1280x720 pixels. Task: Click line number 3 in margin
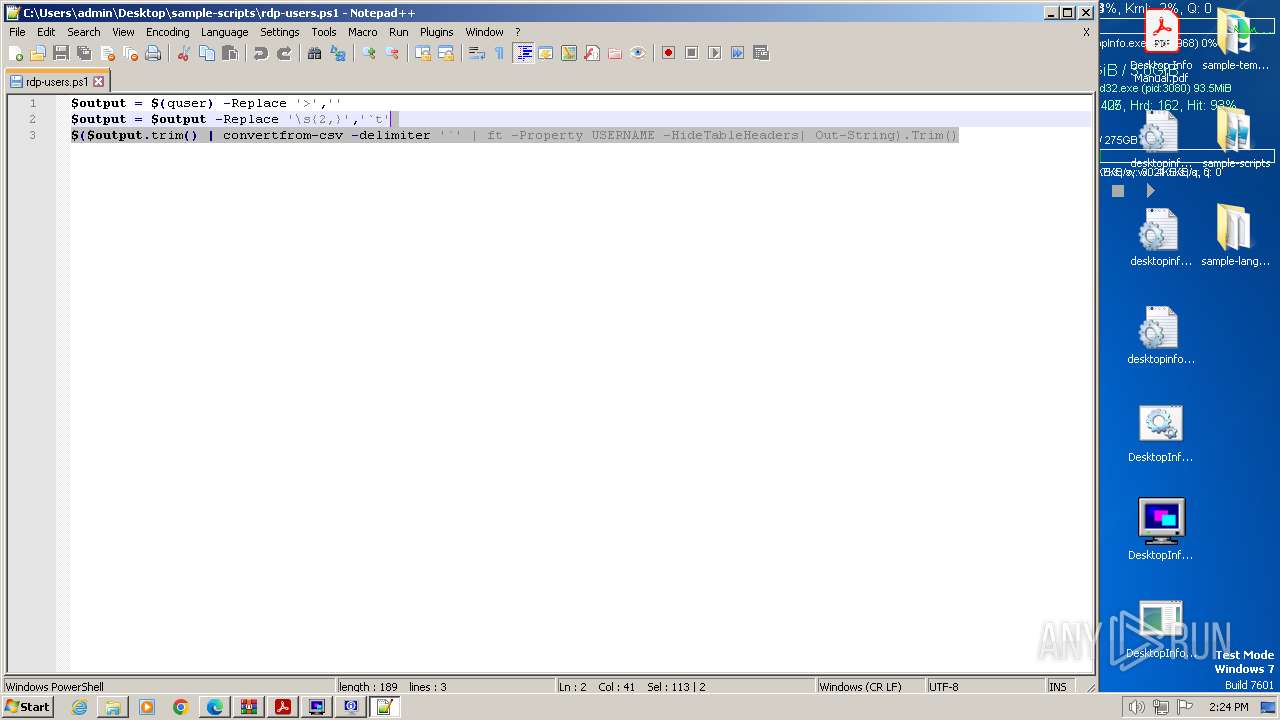32,135
